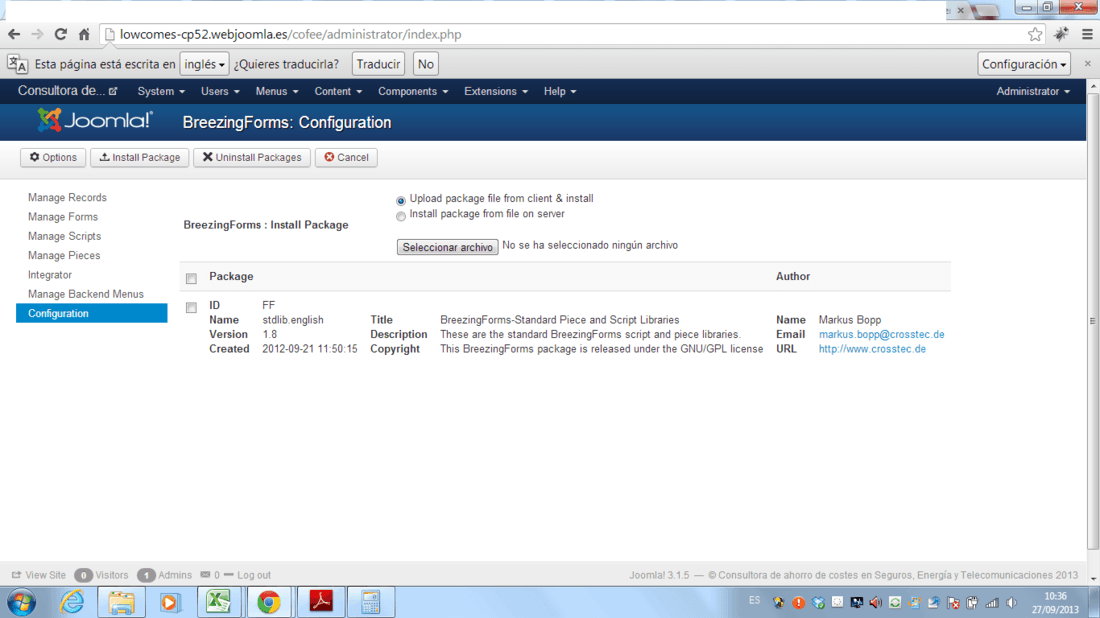Open the Help menu
Screen dimensions: 1100x618
[560, 91]
